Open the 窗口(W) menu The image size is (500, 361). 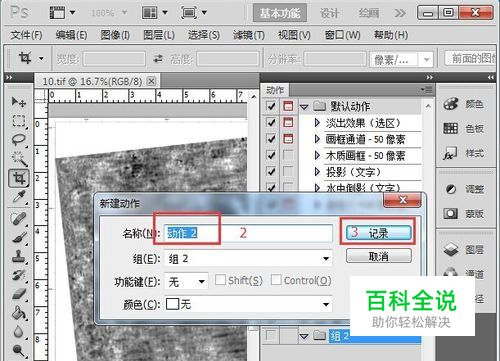click(x=342, y=35)
